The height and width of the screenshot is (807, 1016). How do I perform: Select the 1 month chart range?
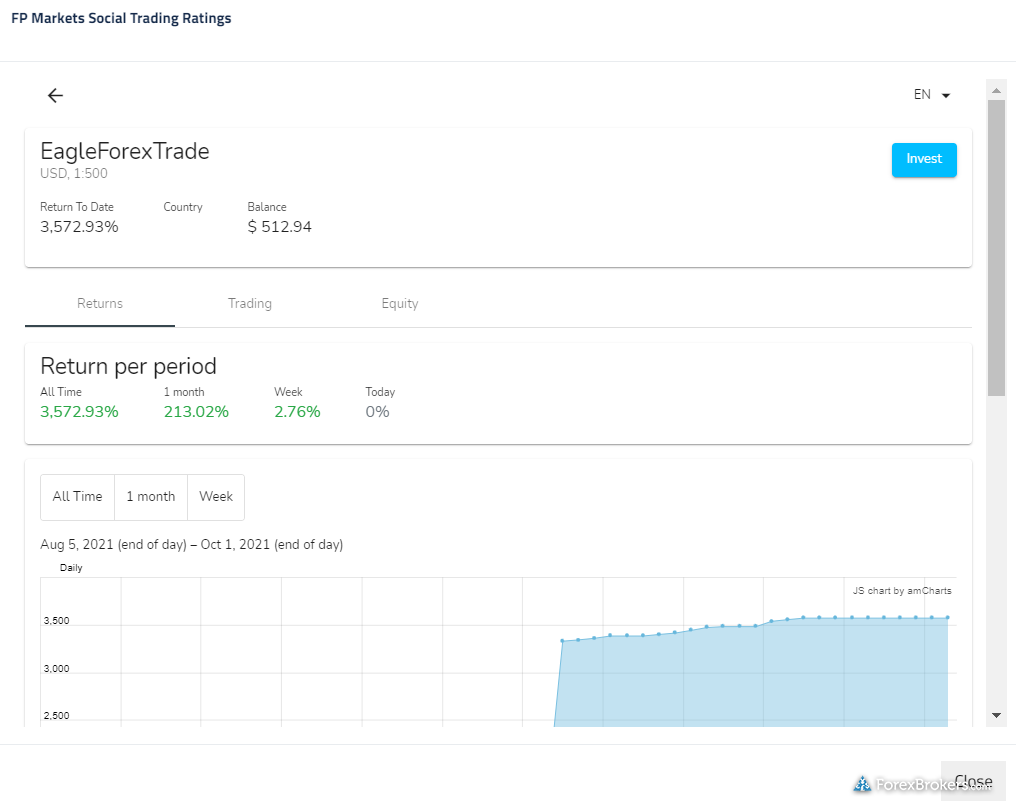(151, 497)
